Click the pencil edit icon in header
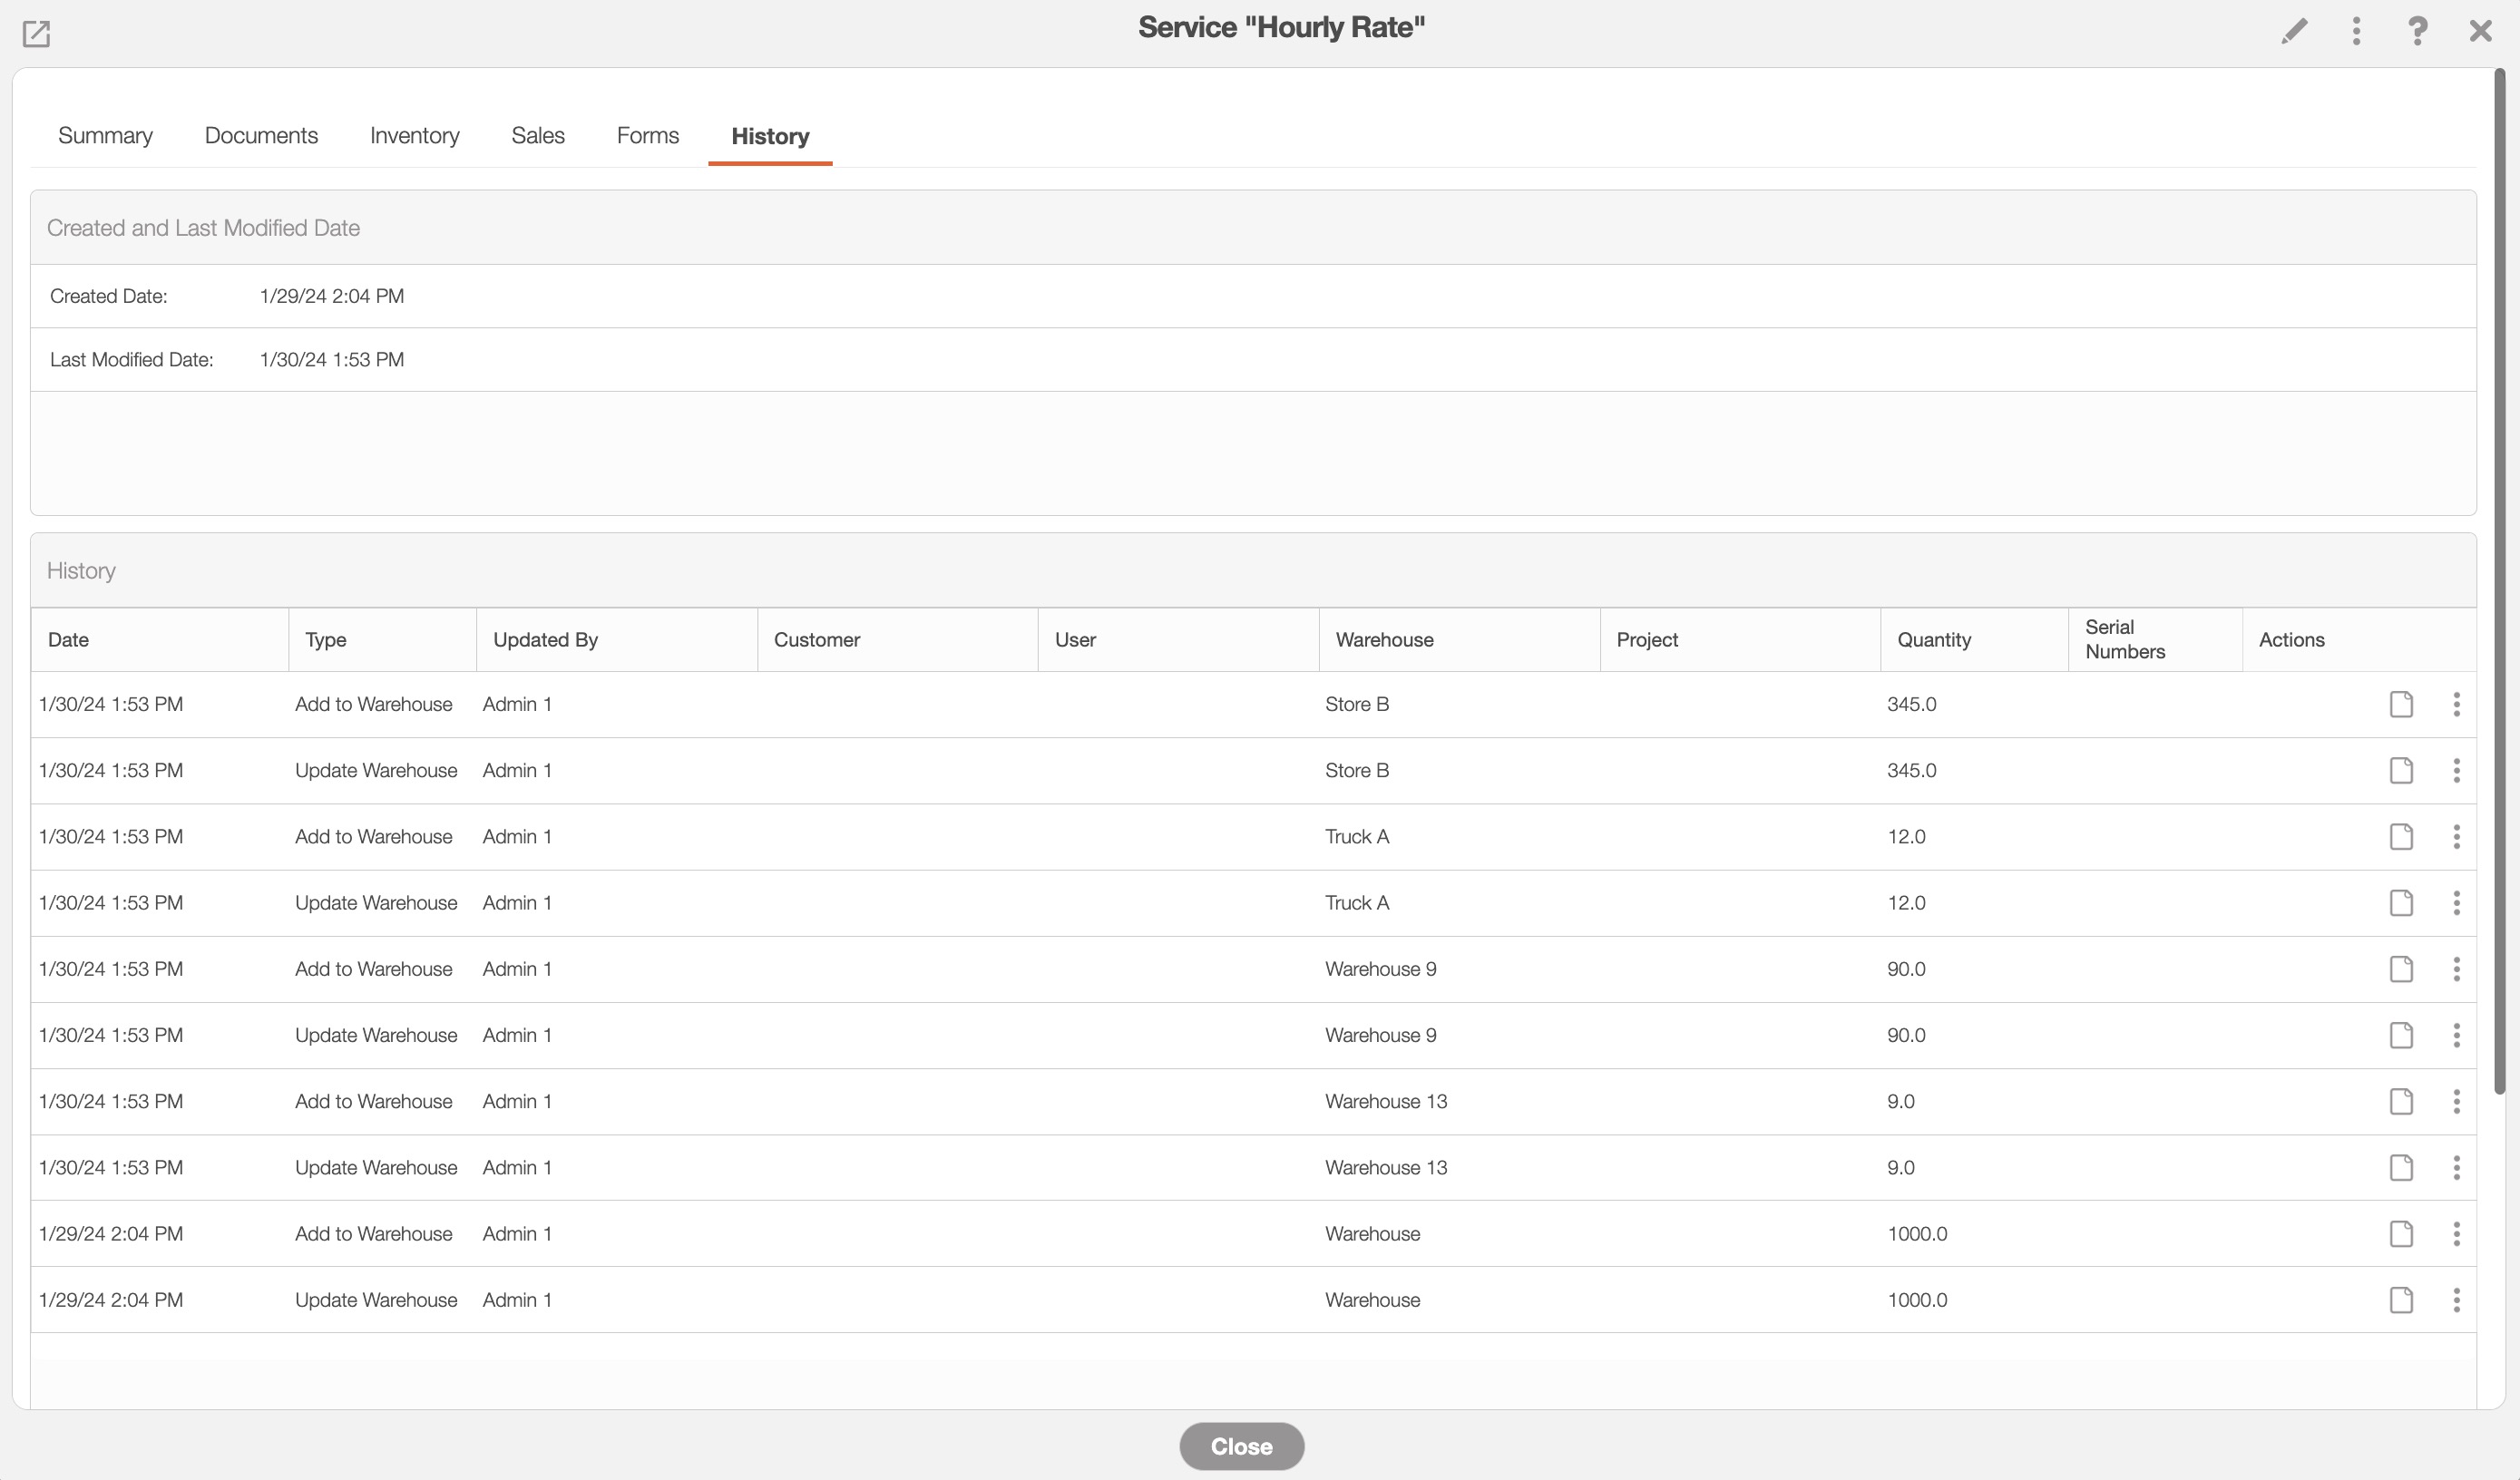The height and width of the screenshot is (1480, 2520). (2294, 31)
